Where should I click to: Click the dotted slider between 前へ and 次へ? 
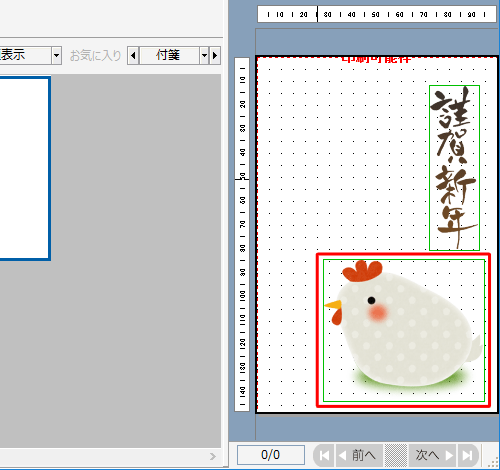(396, 455)
